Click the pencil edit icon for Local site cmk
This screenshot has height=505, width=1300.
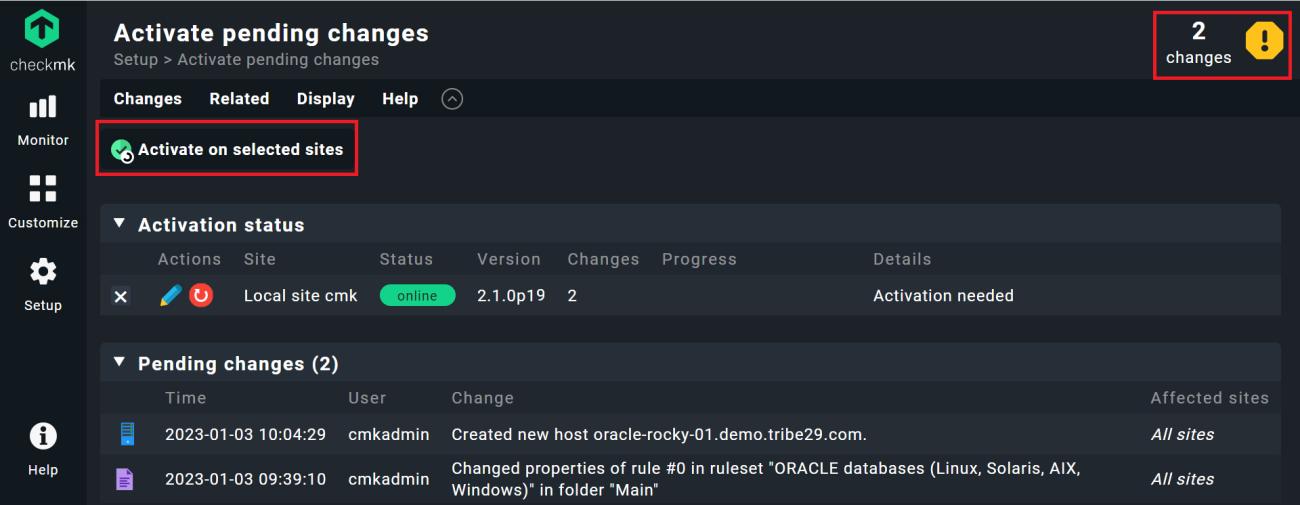(x=170, y=296)
